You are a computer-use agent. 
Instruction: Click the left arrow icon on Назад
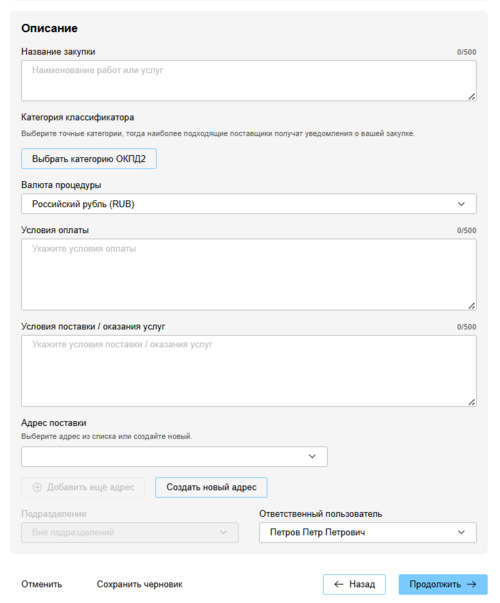point(339,584)
